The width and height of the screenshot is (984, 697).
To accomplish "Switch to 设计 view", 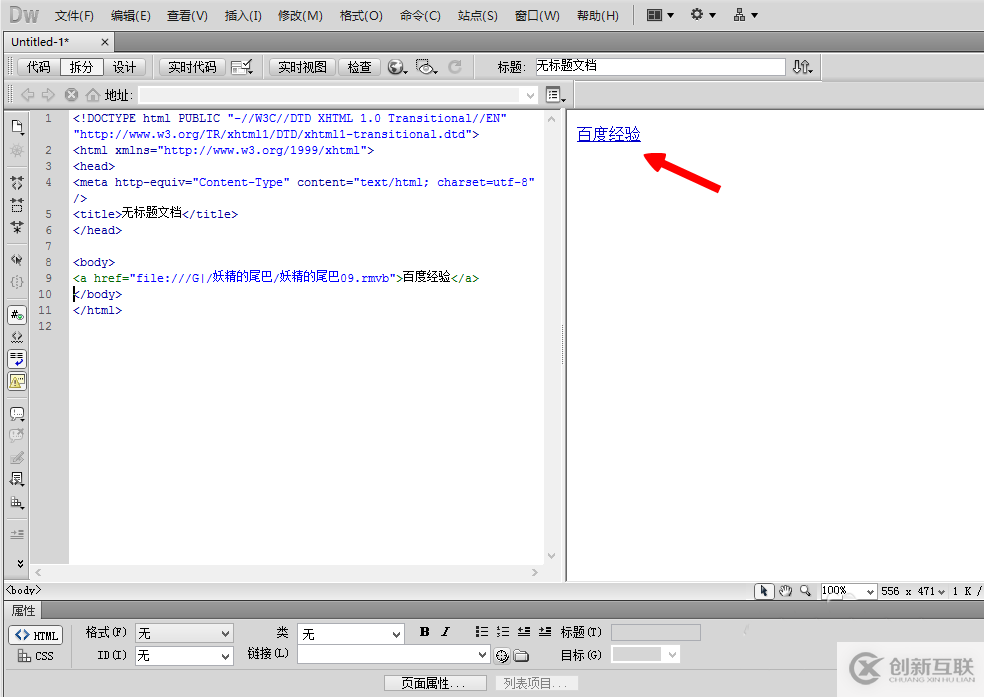I will tap(124, 67).
